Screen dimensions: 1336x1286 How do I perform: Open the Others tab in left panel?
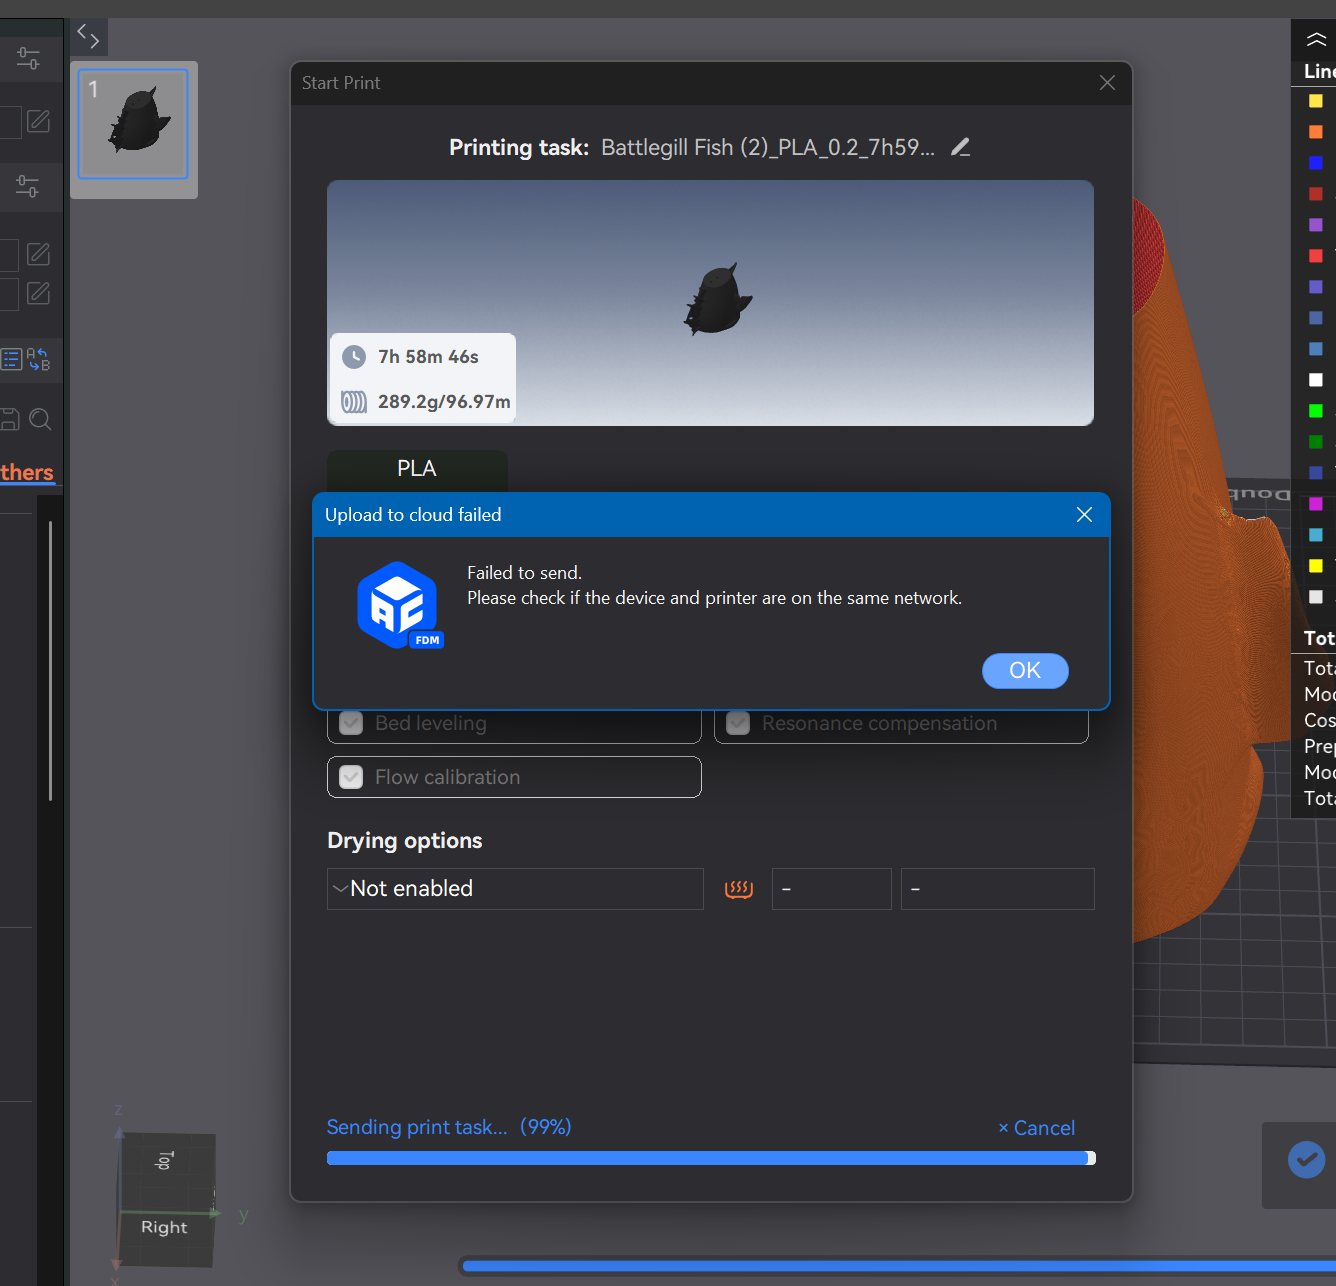(x=27, y=472)
